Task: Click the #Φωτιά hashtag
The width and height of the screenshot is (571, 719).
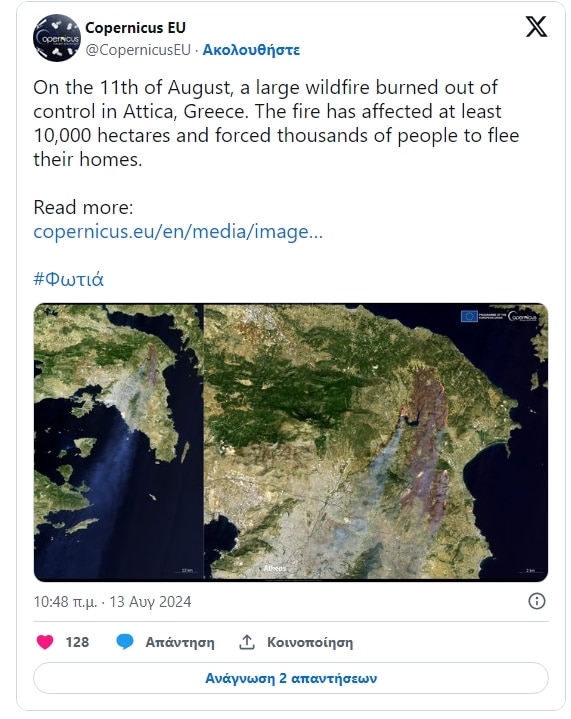Action: click(x=69, y=279)
